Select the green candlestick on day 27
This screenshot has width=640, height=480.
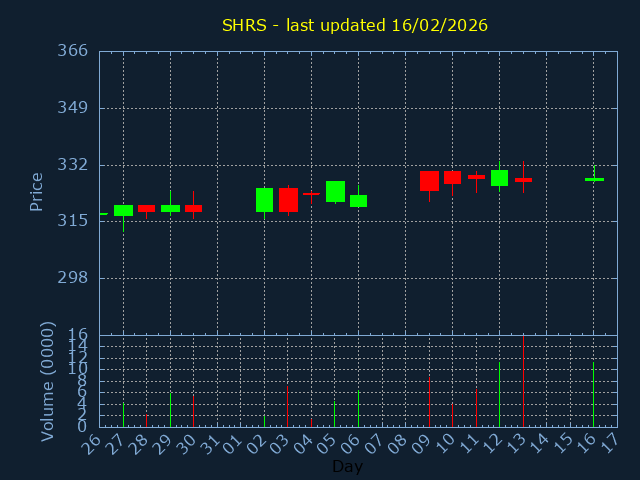point(123,211)
